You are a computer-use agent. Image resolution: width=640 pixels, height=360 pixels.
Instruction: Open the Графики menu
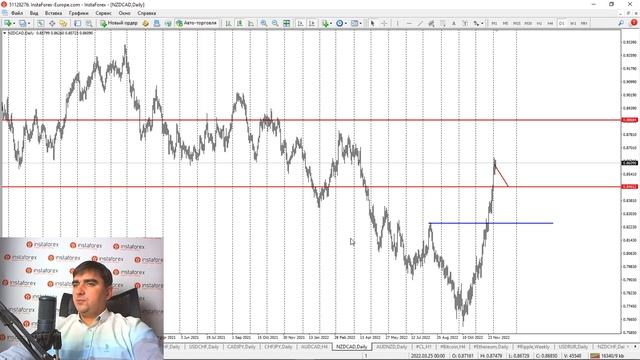78,13
